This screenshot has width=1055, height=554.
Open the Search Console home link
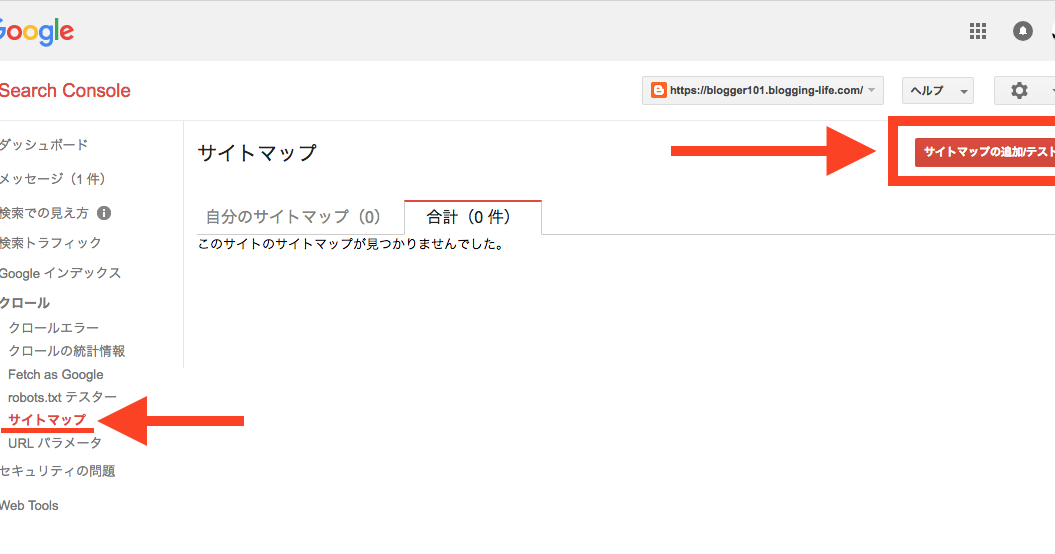65,91
